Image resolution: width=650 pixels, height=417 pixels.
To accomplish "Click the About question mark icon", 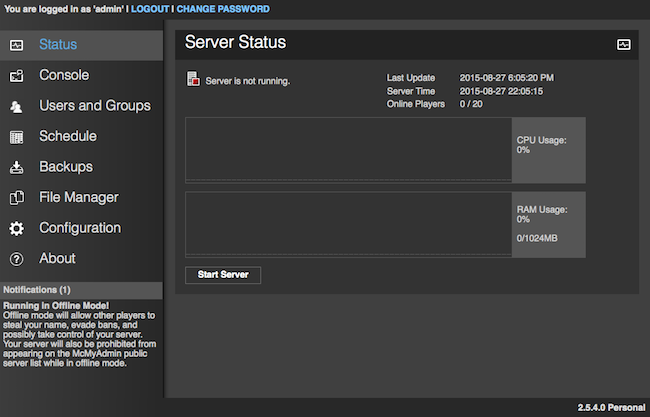I will (16, 259).
